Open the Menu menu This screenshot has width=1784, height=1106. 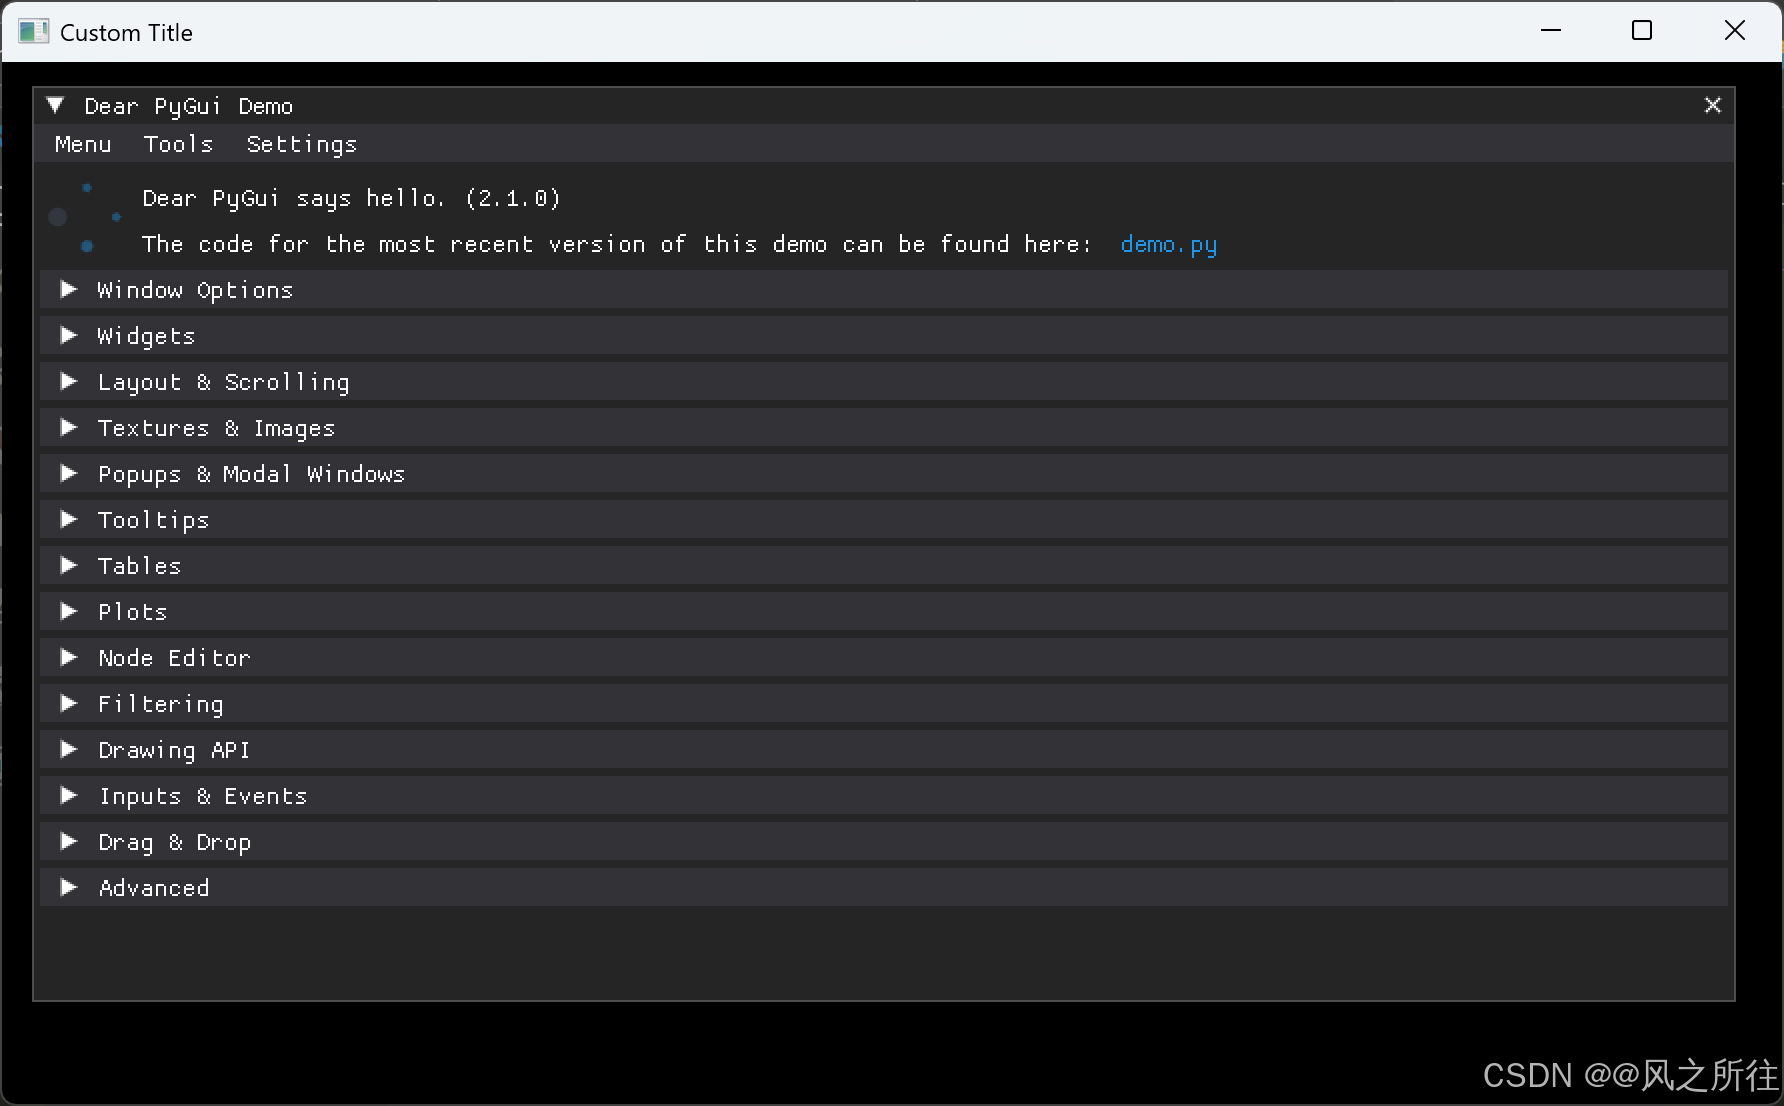pos(83,144)
